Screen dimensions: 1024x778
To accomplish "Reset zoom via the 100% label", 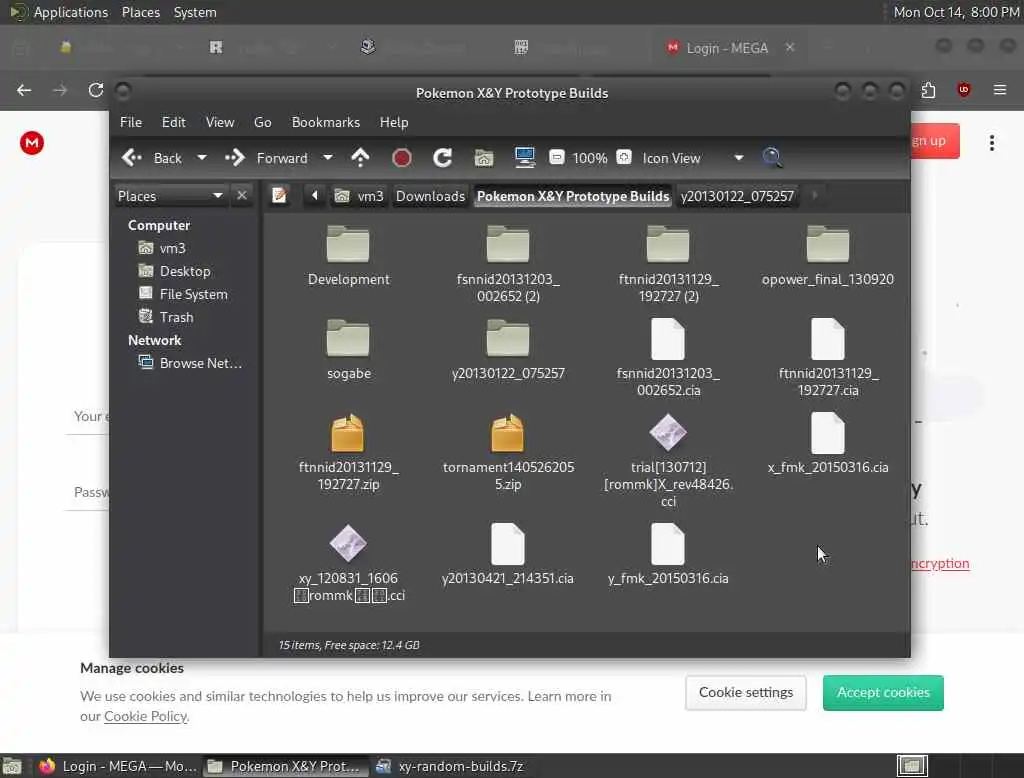I will [x=590, y=158].
